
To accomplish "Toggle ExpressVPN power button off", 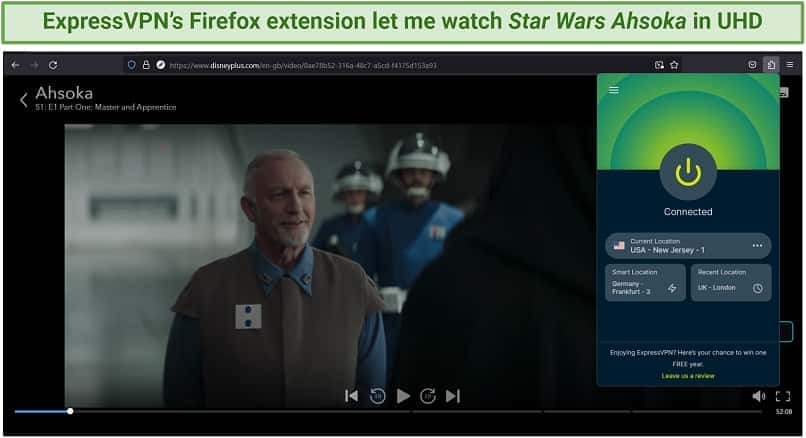I will (688, 172).
